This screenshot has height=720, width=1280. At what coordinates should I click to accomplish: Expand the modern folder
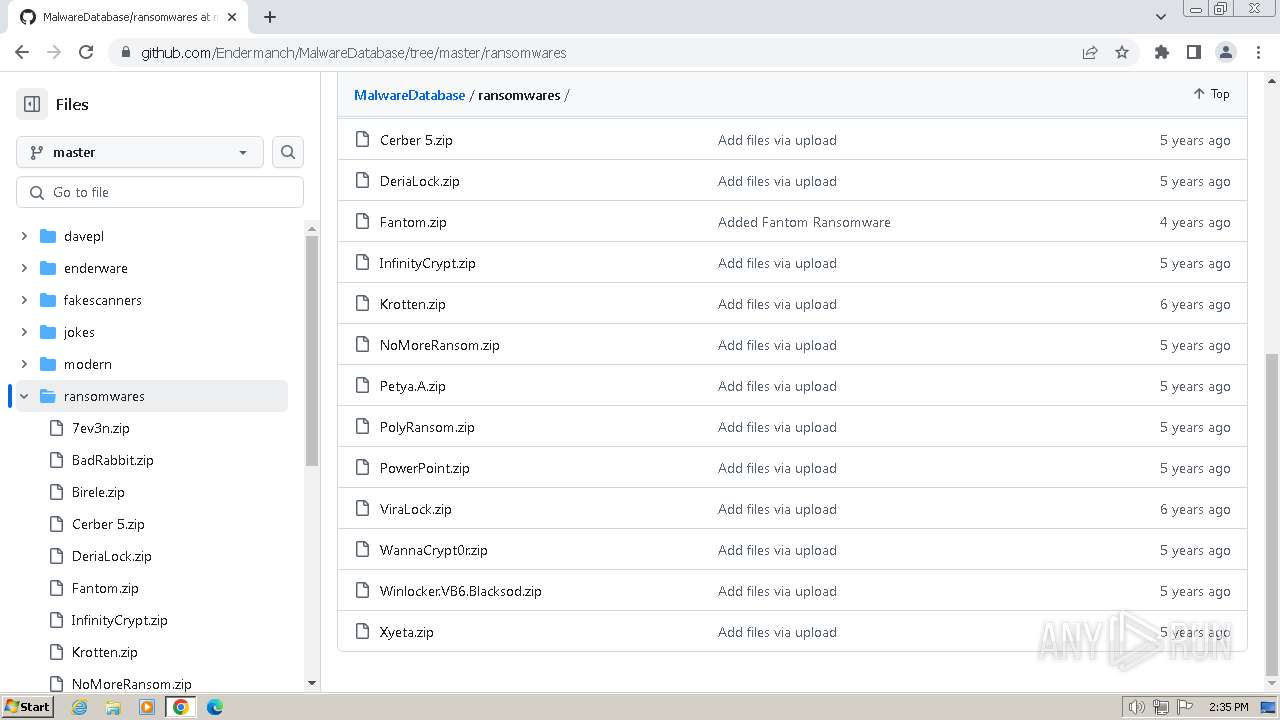click(x=24, y=364)
